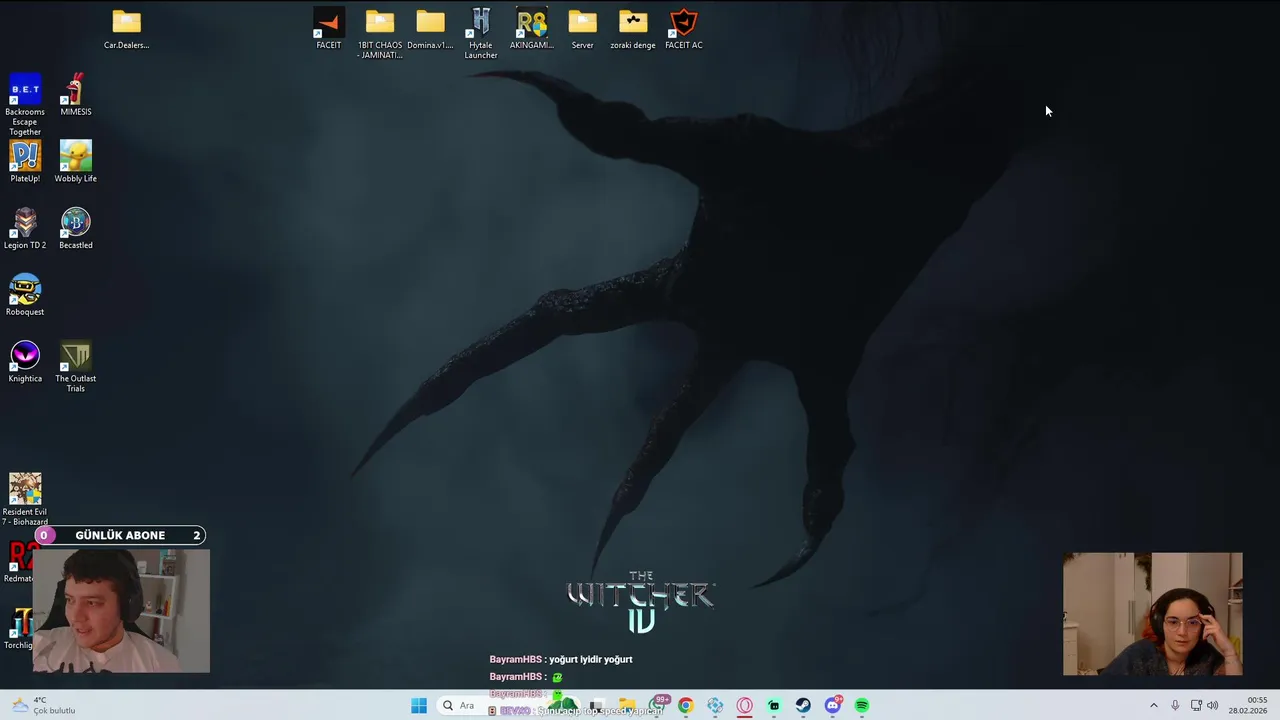The height and width of the screenshot is (720, 1280).
Task: Click the GÜNLÜK ABONE counter bar
Action: pos(120,535)
